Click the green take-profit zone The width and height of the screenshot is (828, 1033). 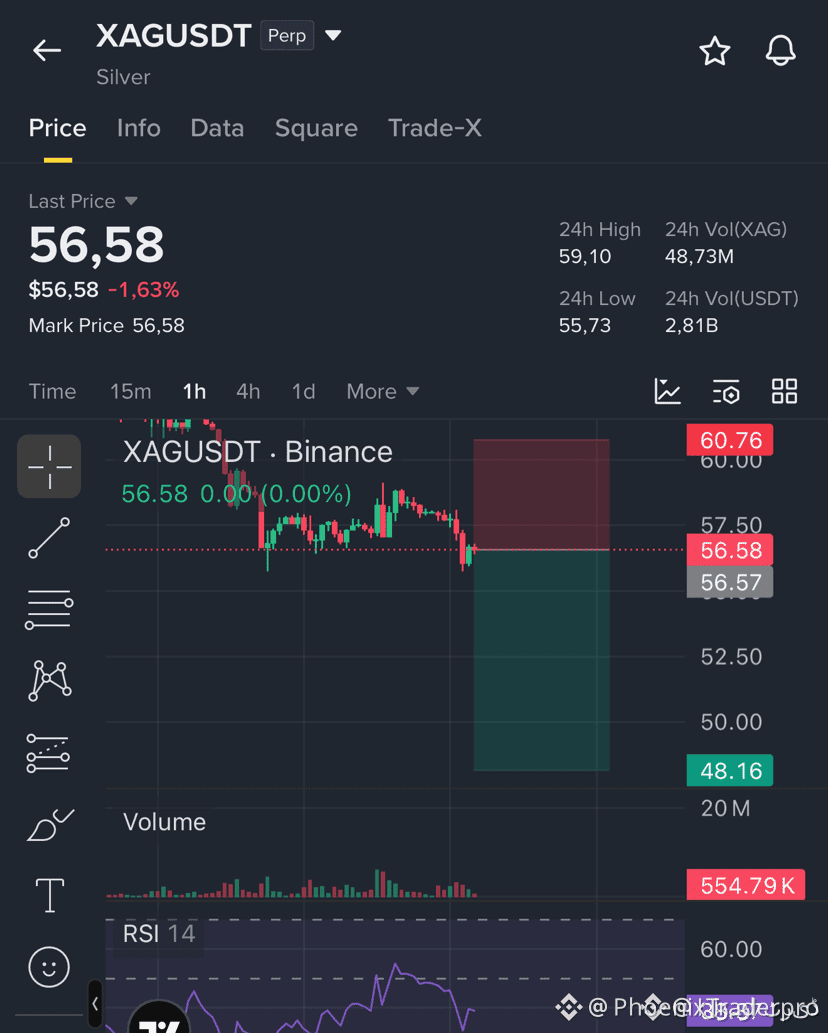coord(541,660)
